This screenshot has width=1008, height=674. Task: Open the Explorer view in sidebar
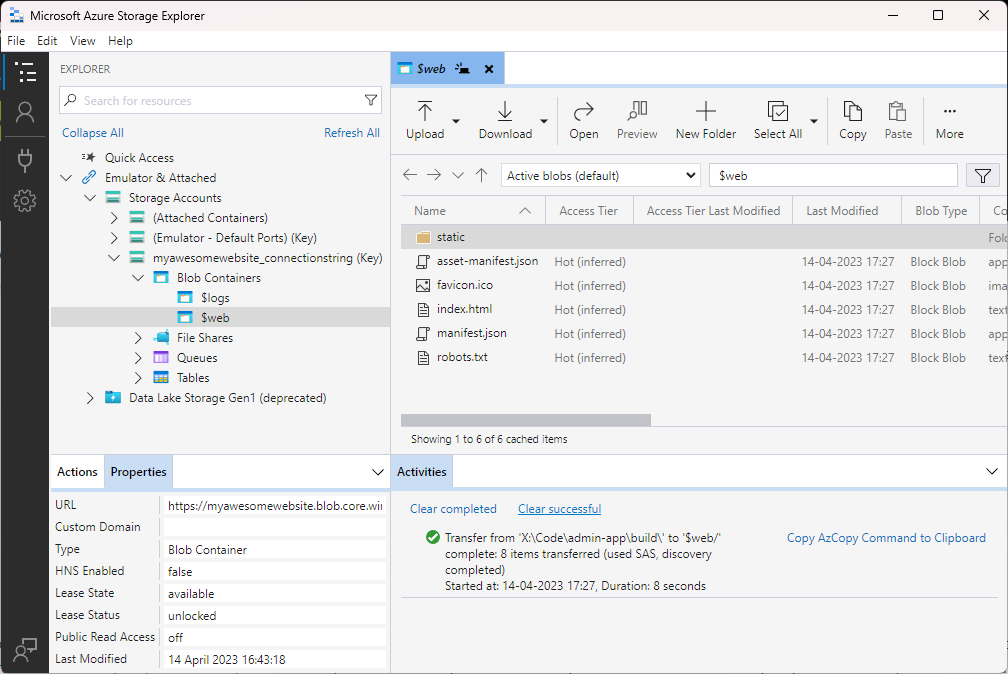25,71
